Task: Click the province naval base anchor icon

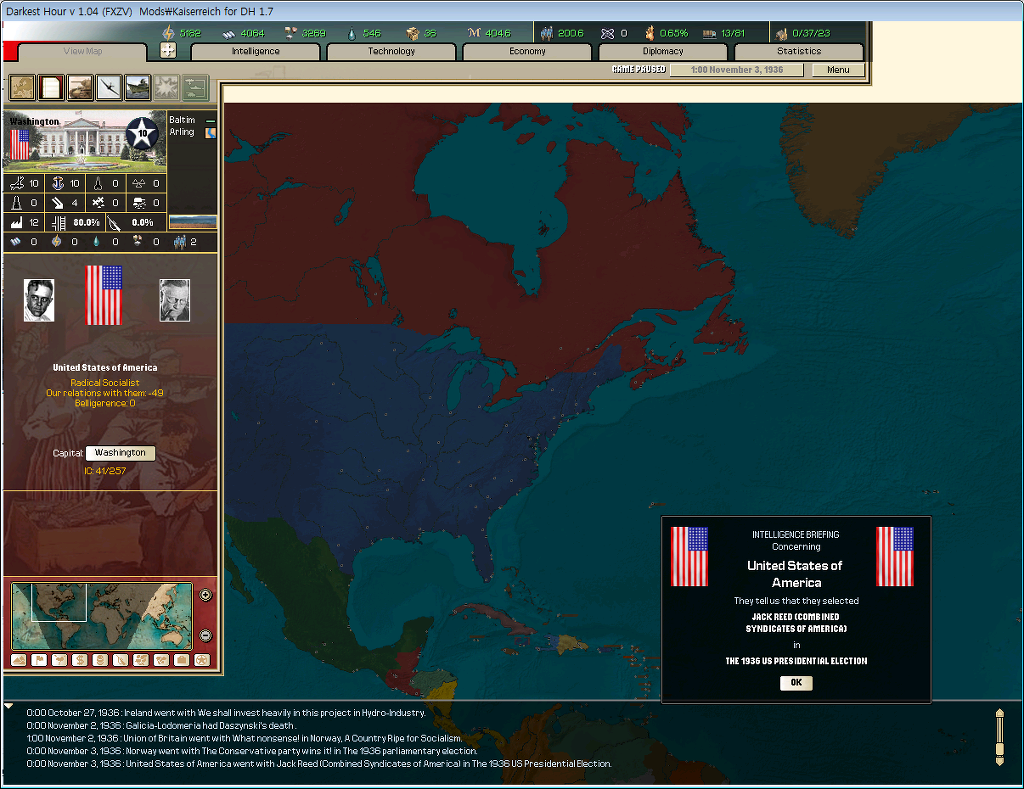Action: pyautogui.click(x=57, y=184)
